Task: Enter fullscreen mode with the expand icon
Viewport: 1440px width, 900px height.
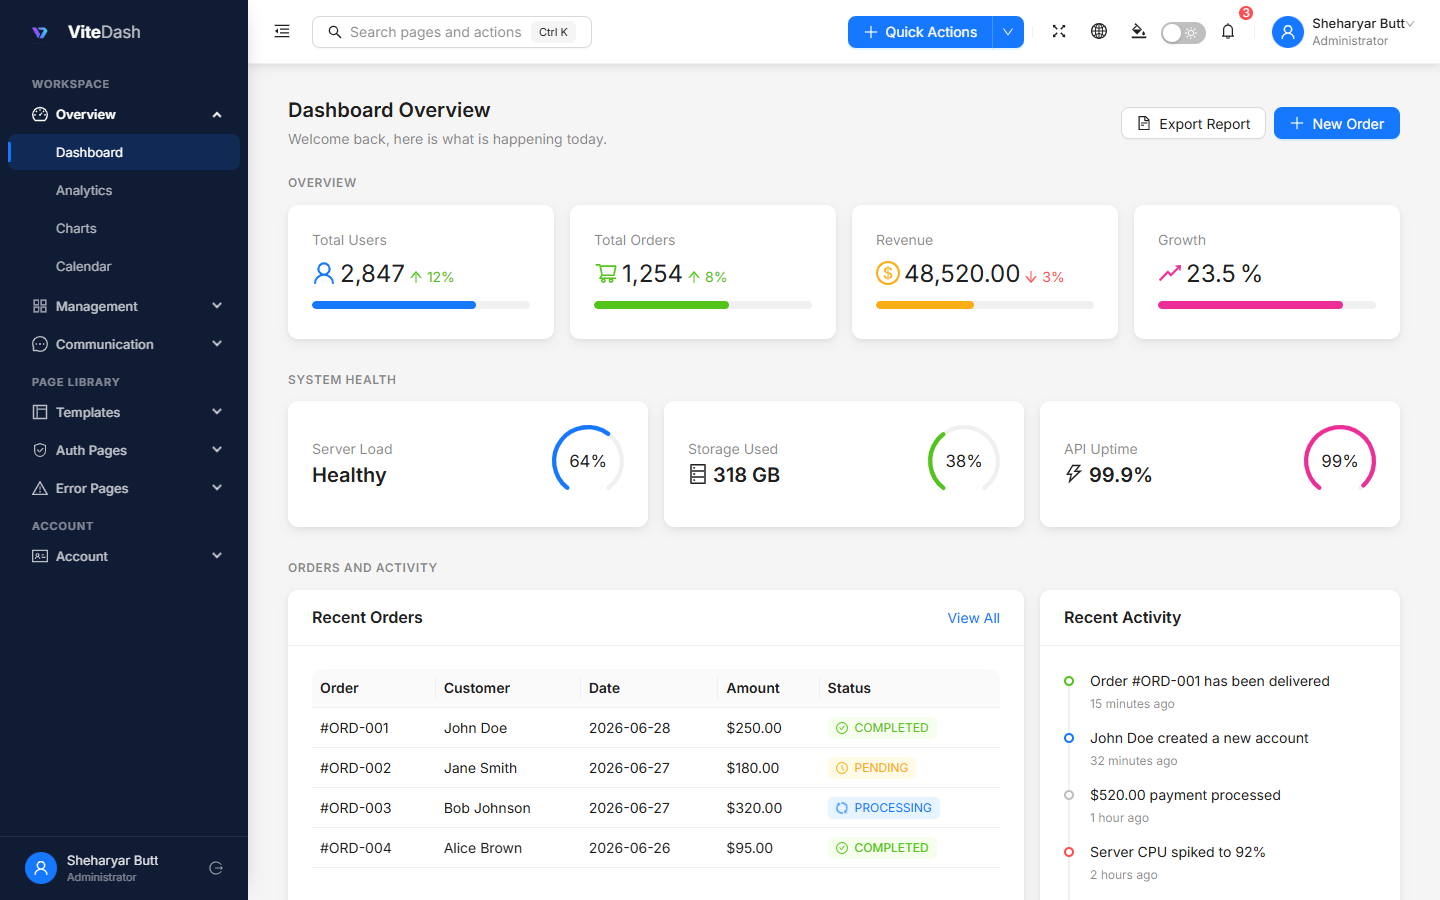Action: click(x=1059, y=32)
